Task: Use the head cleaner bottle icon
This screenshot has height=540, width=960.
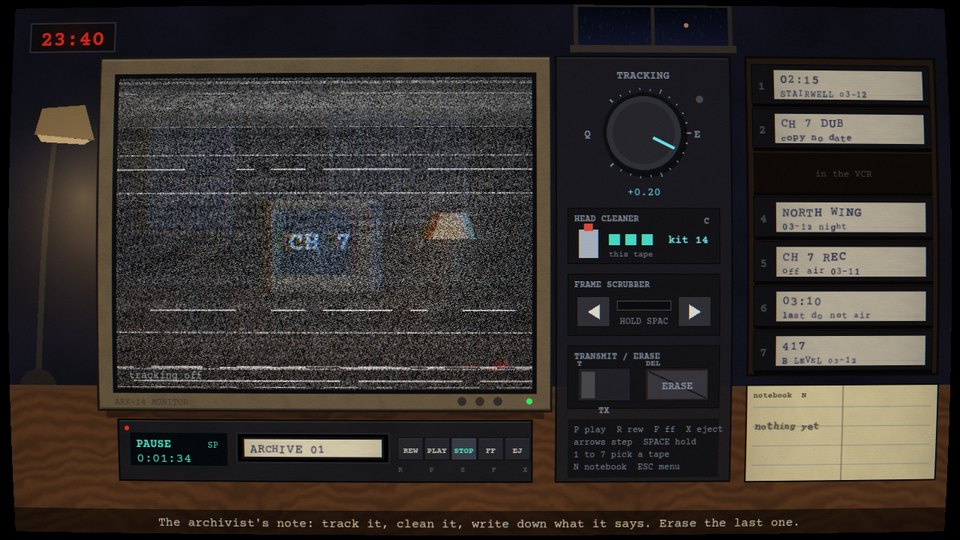Action: (588, 241)
